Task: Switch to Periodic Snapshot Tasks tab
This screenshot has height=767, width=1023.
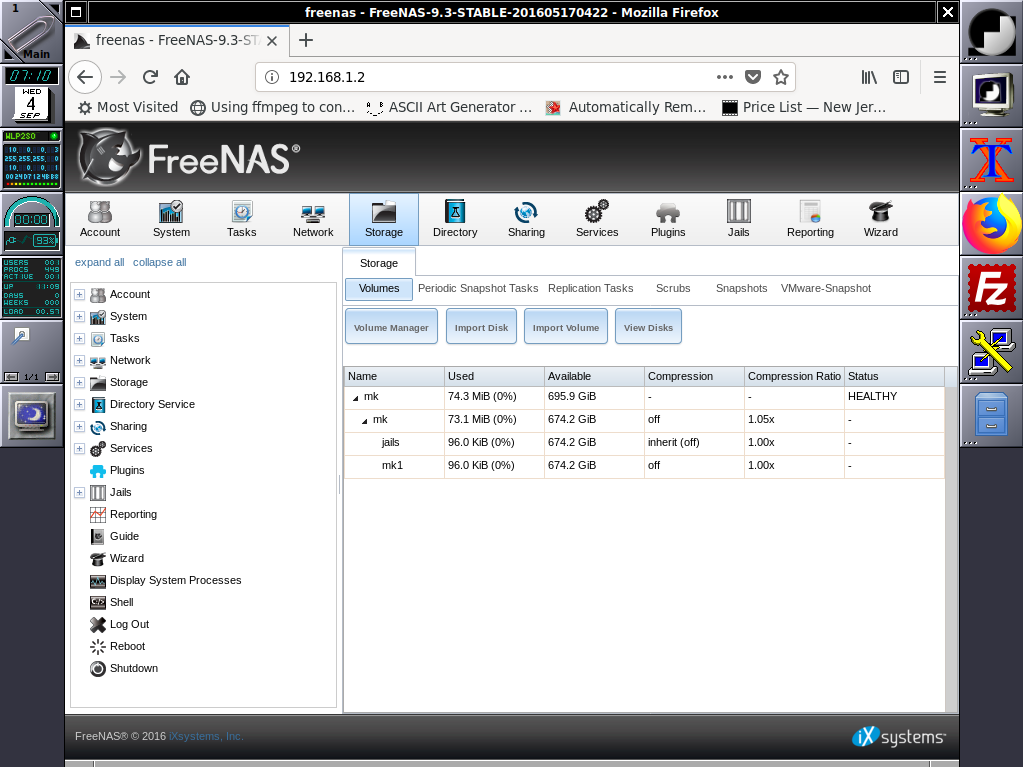Action: point(478,288)
